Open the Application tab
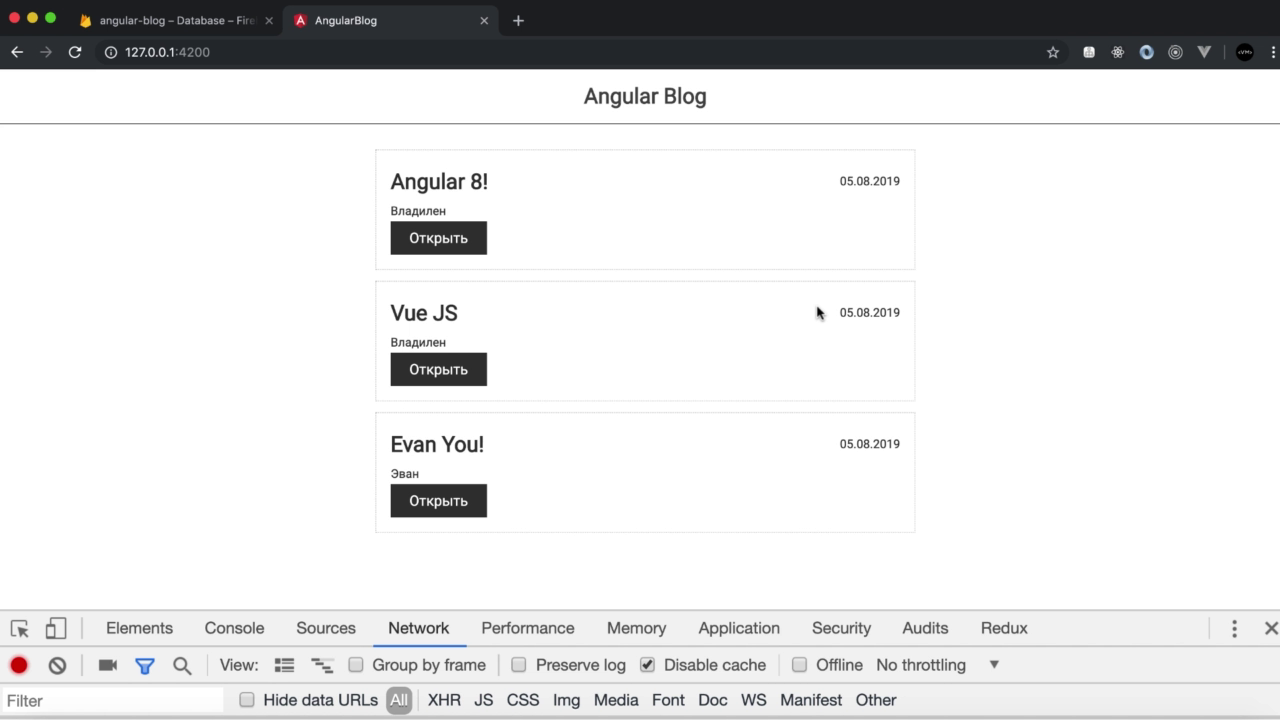 tap(739, 628)
